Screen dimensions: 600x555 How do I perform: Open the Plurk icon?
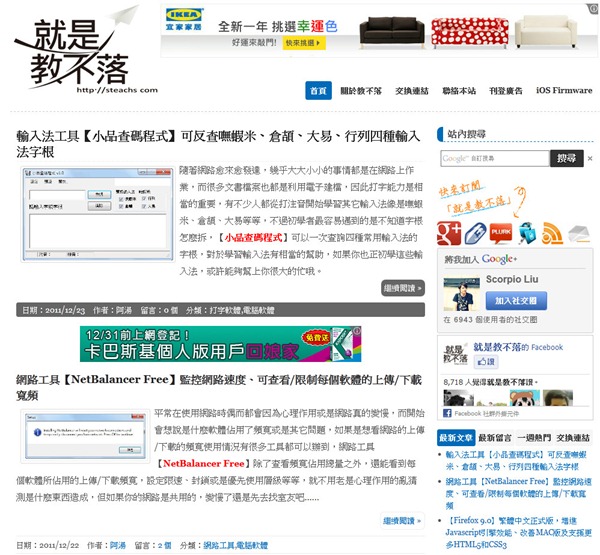coord(501,233)
